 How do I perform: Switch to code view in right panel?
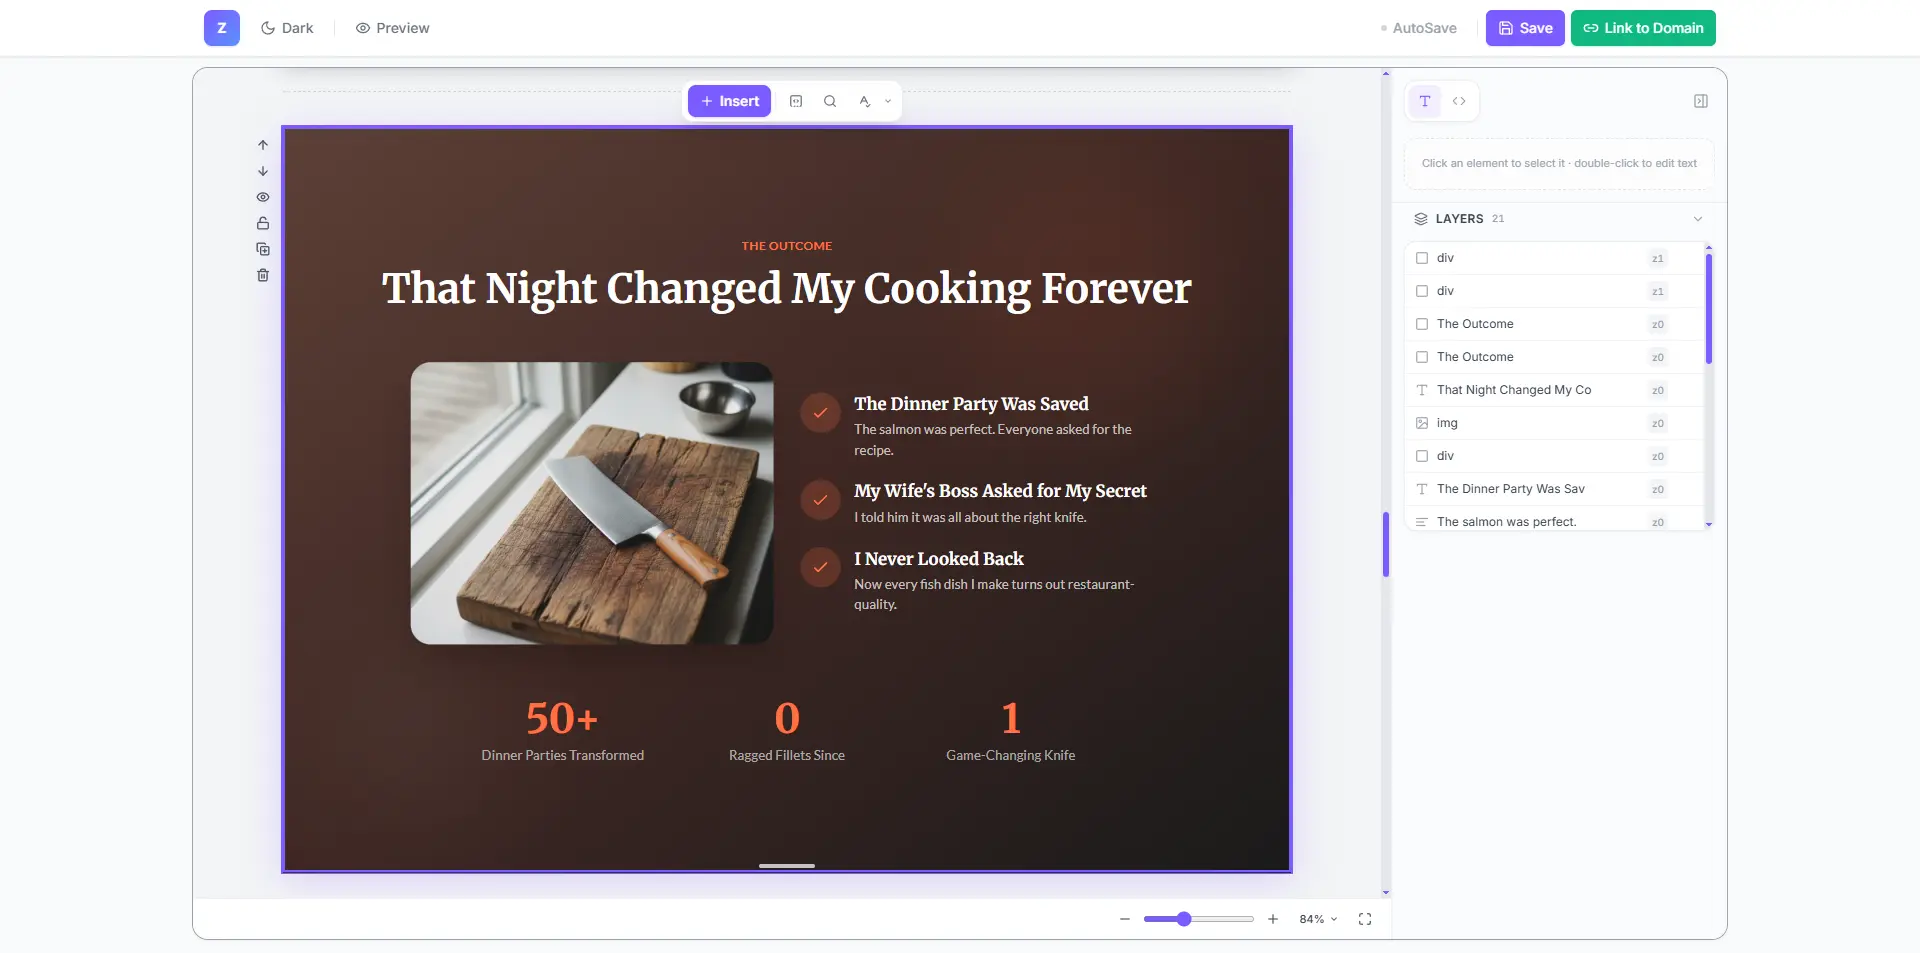click(x=1458, y=101)
